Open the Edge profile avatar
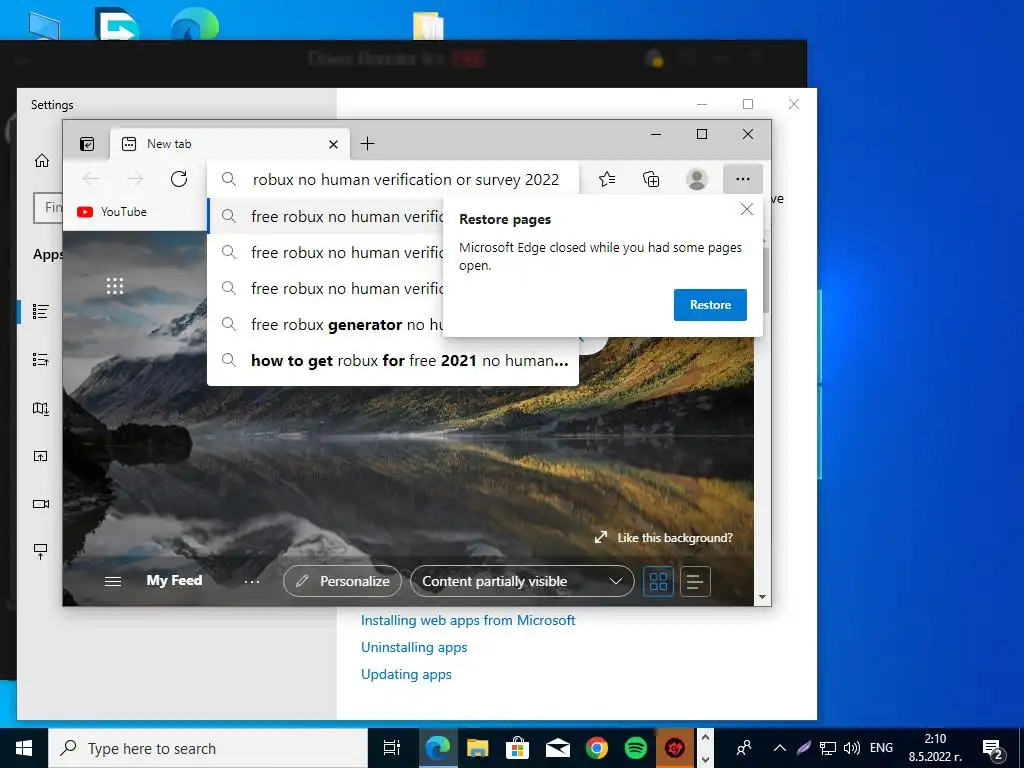The image size is (1024, 768). [697, 179]
